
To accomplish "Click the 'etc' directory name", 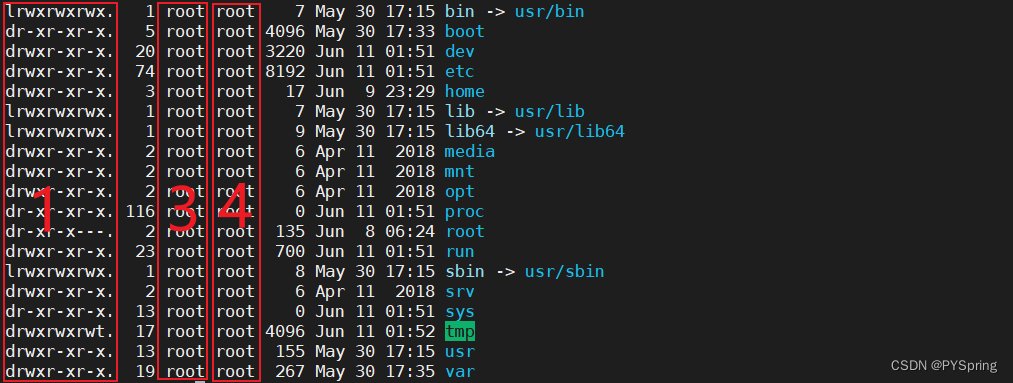I will point(459,71).
